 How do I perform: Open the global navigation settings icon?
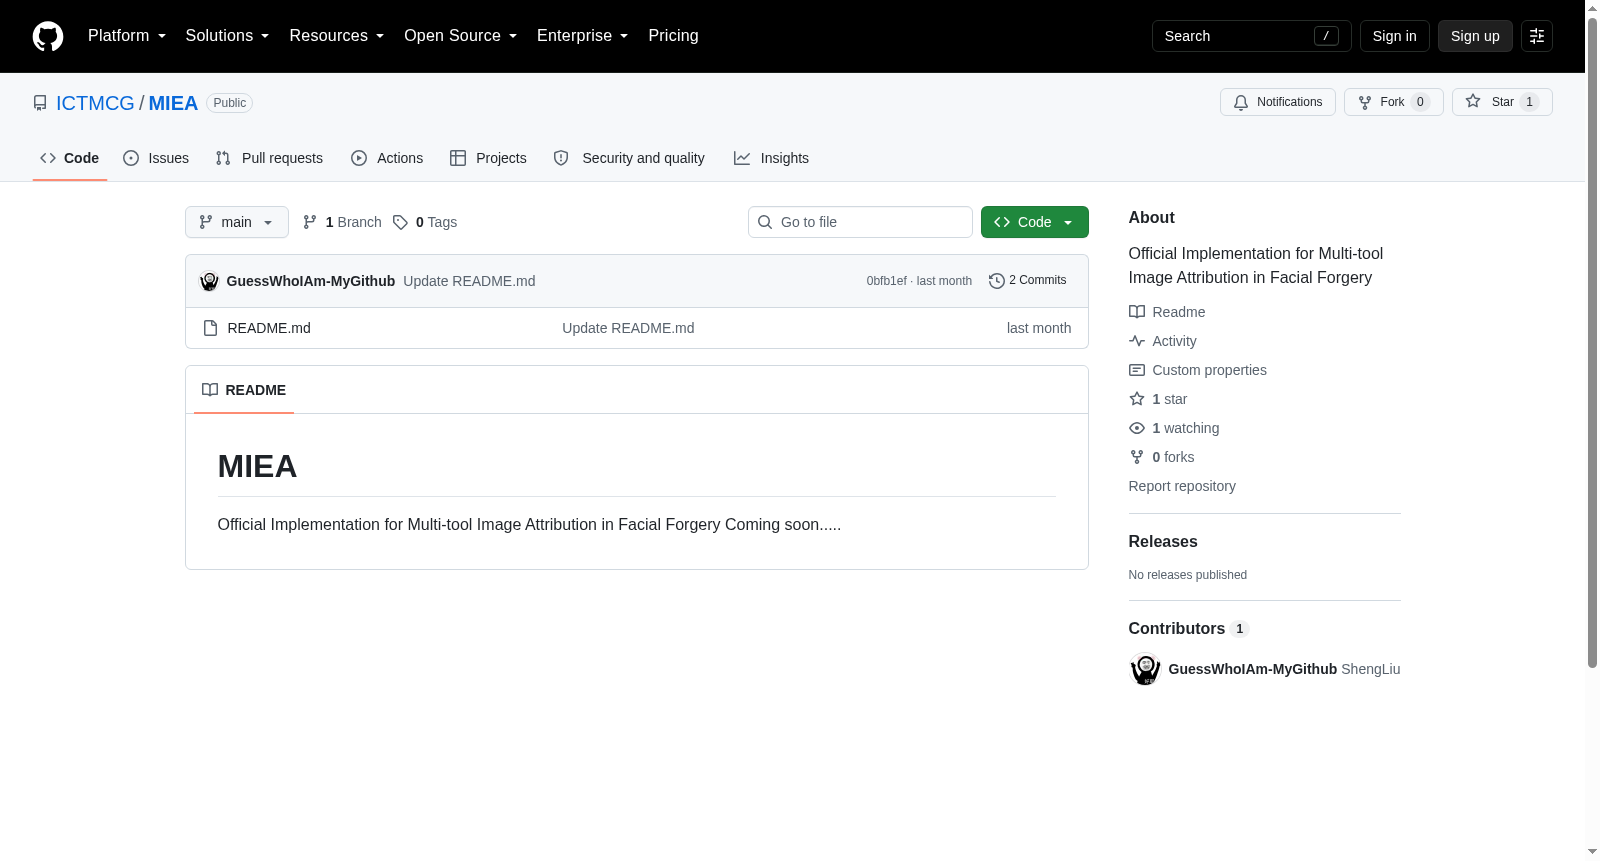1537,36
